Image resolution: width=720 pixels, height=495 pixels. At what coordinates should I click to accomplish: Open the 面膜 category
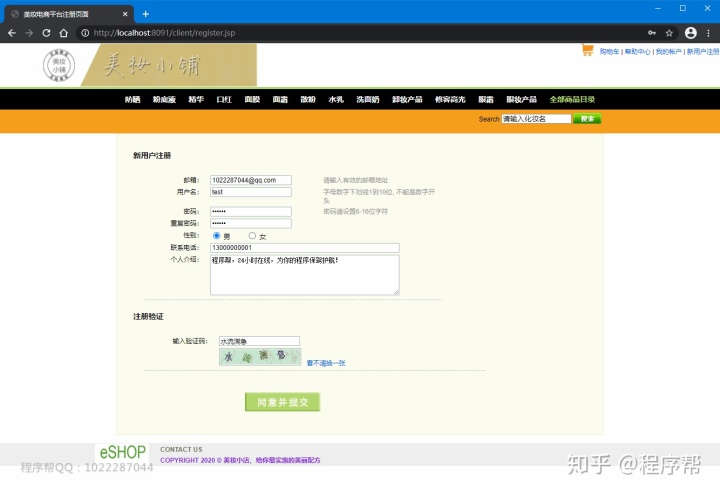252,99
